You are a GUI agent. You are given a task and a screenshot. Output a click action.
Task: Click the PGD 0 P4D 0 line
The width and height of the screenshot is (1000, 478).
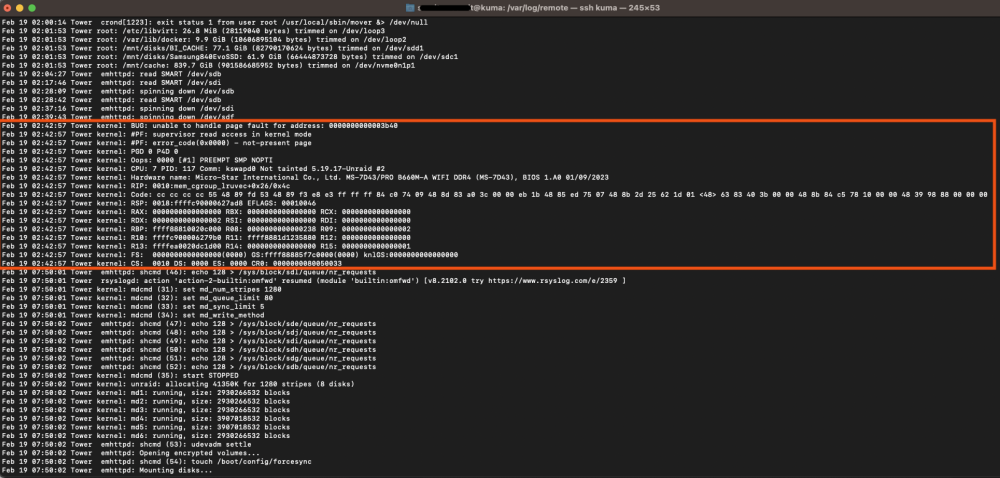point(90,152)
